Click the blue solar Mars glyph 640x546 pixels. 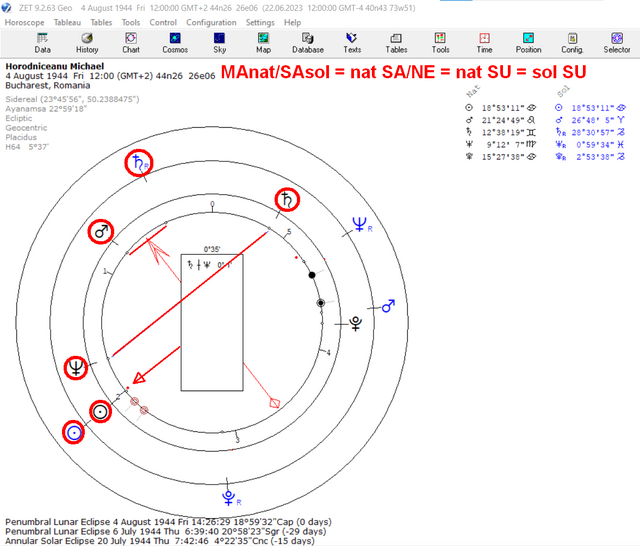tap(388, 306)
